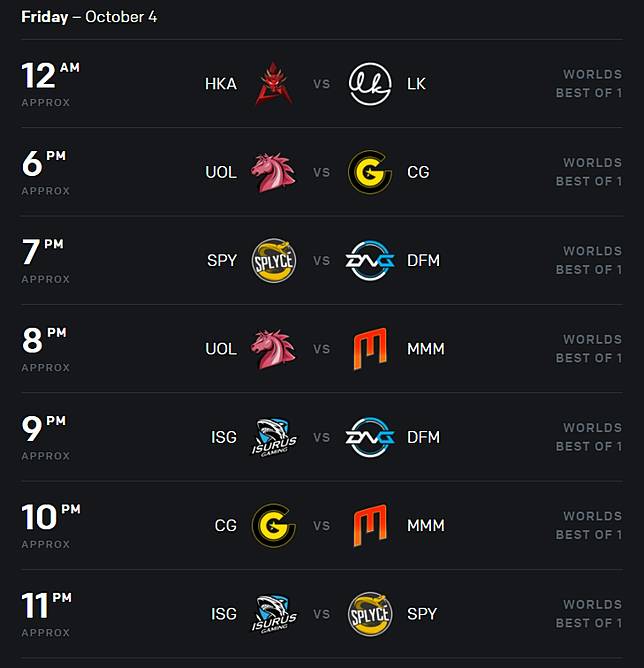Select the Unicorns logo in 6 PM match
644x668 pixels.
click(x=273, y=172)
